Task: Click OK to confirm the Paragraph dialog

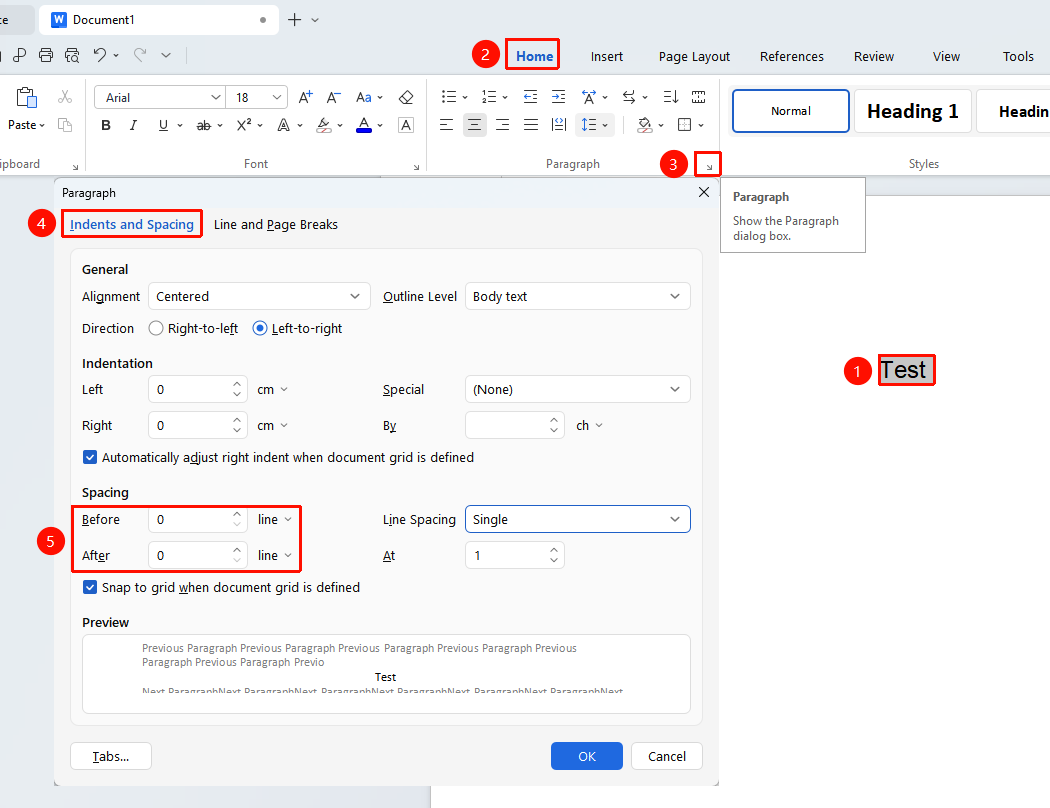Action: (587, 756)
